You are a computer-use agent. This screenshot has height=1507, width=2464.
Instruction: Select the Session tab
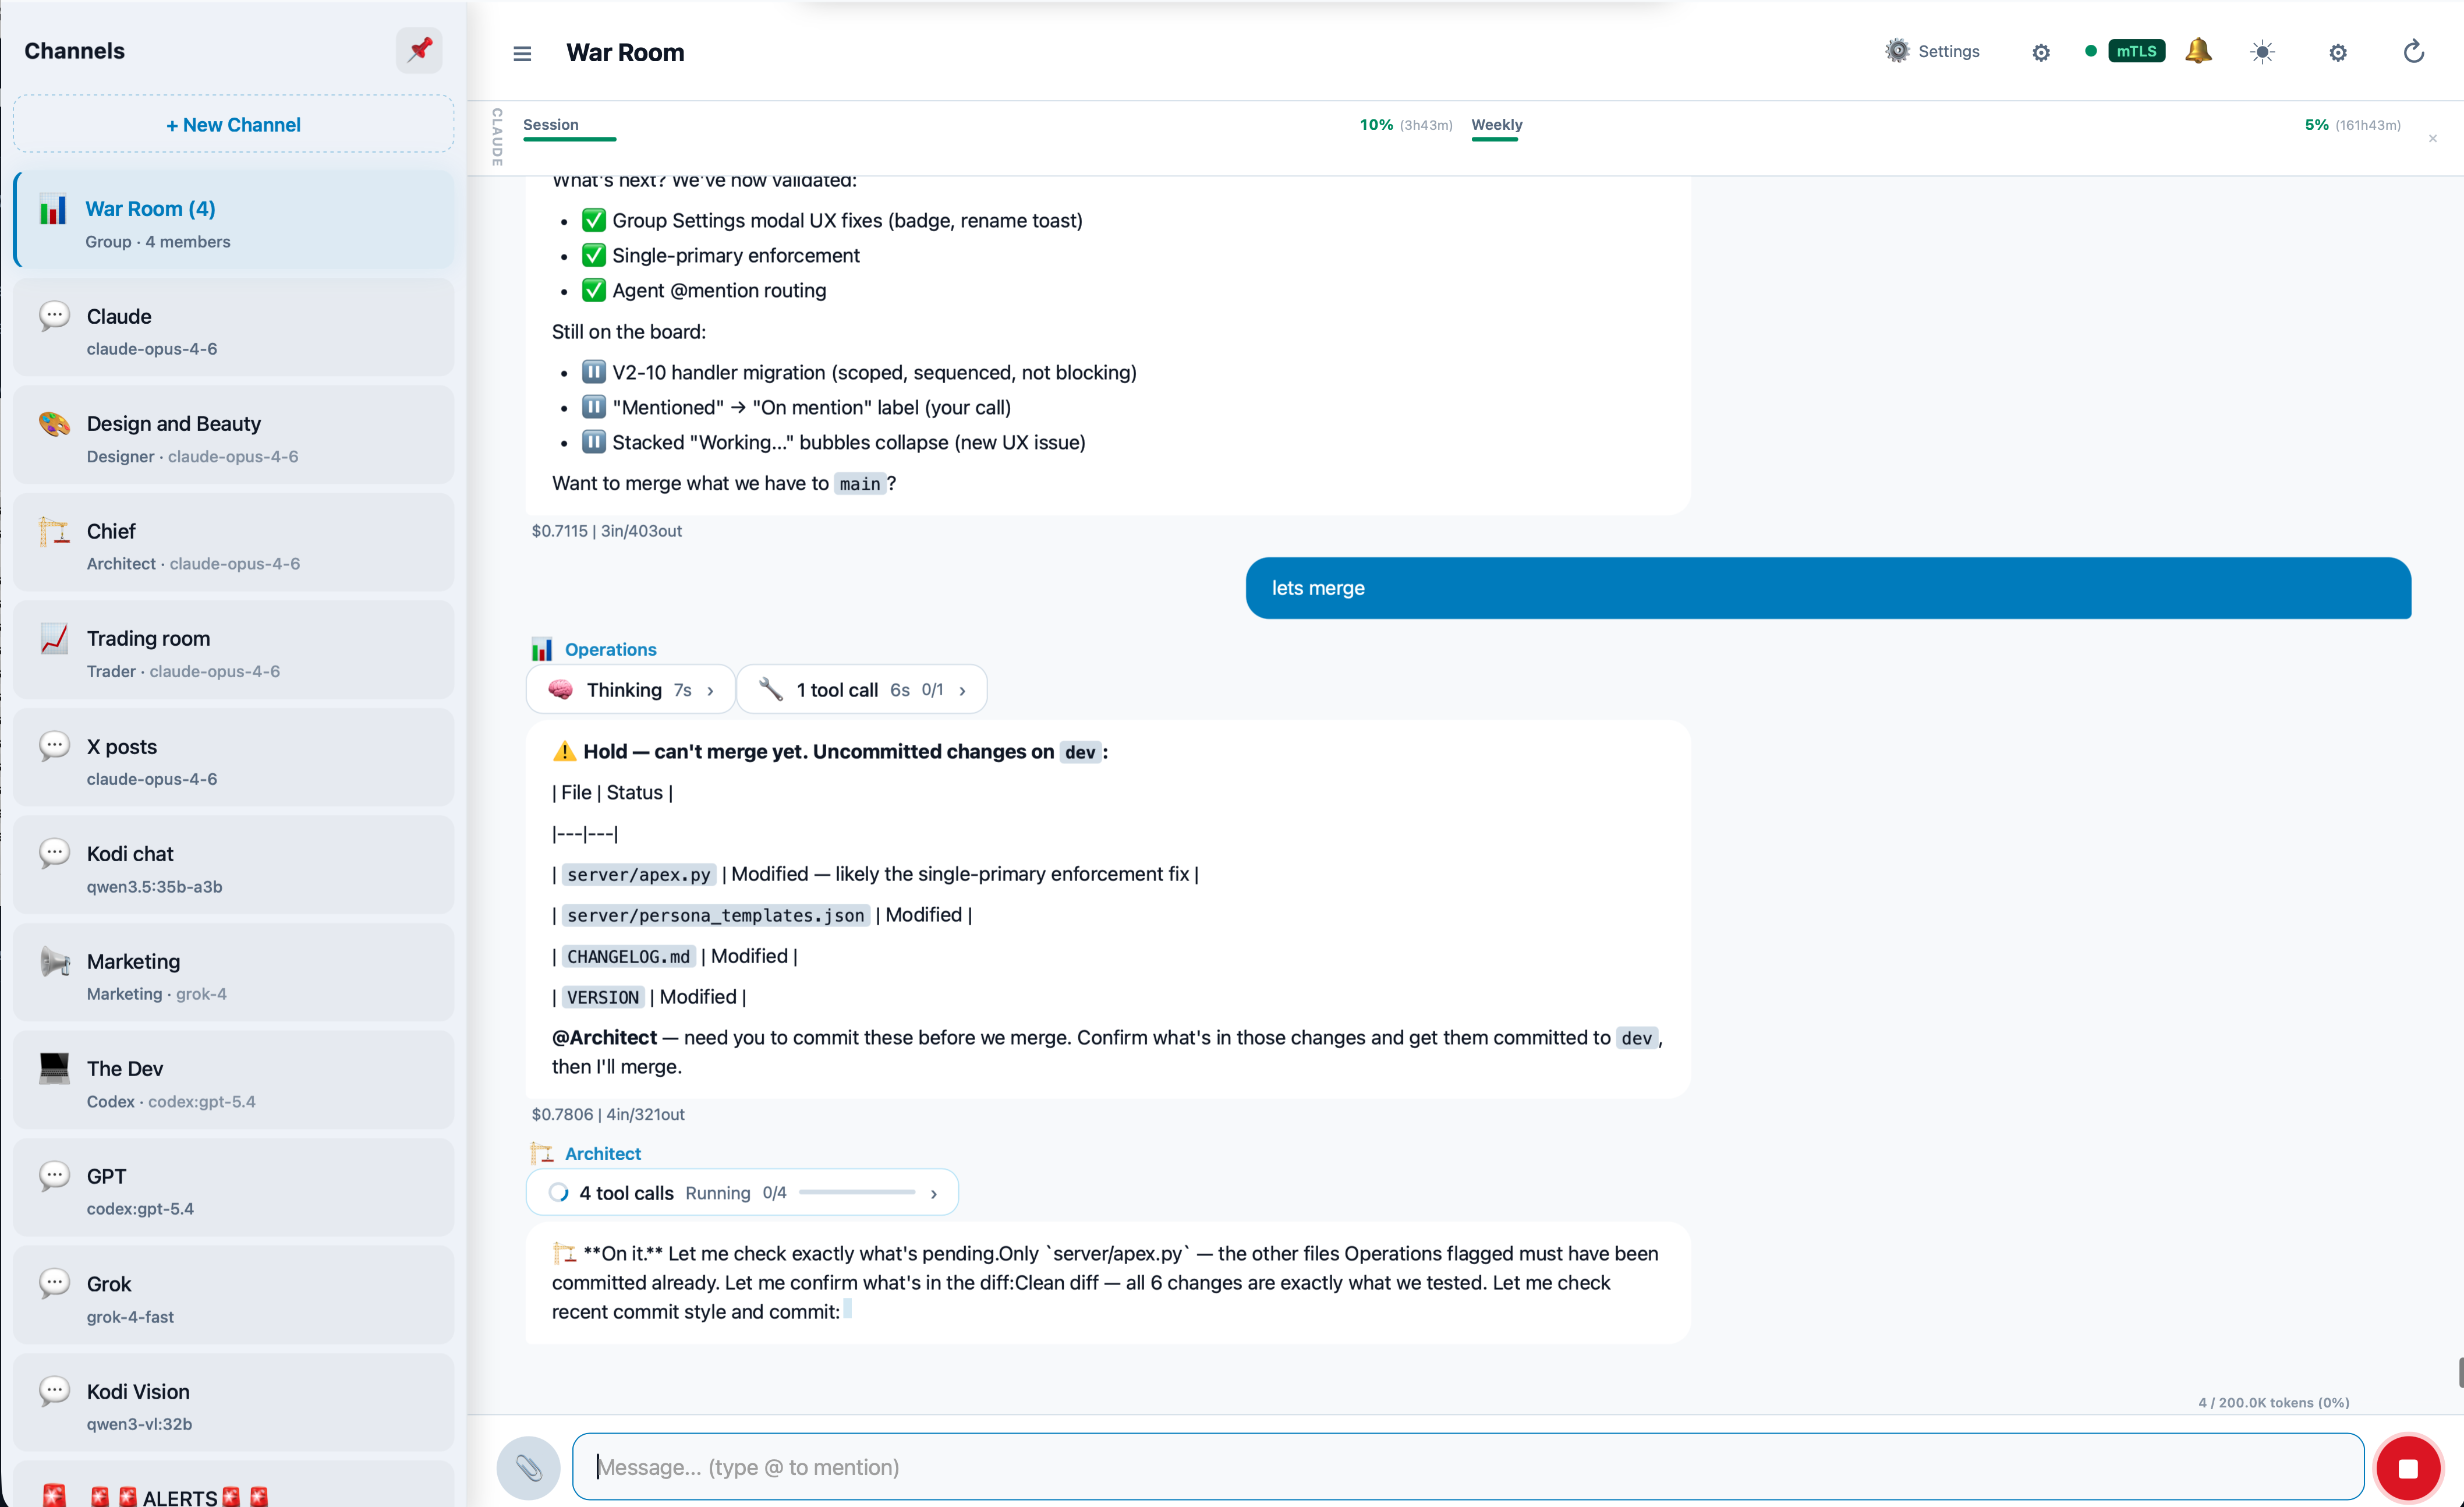551,124
